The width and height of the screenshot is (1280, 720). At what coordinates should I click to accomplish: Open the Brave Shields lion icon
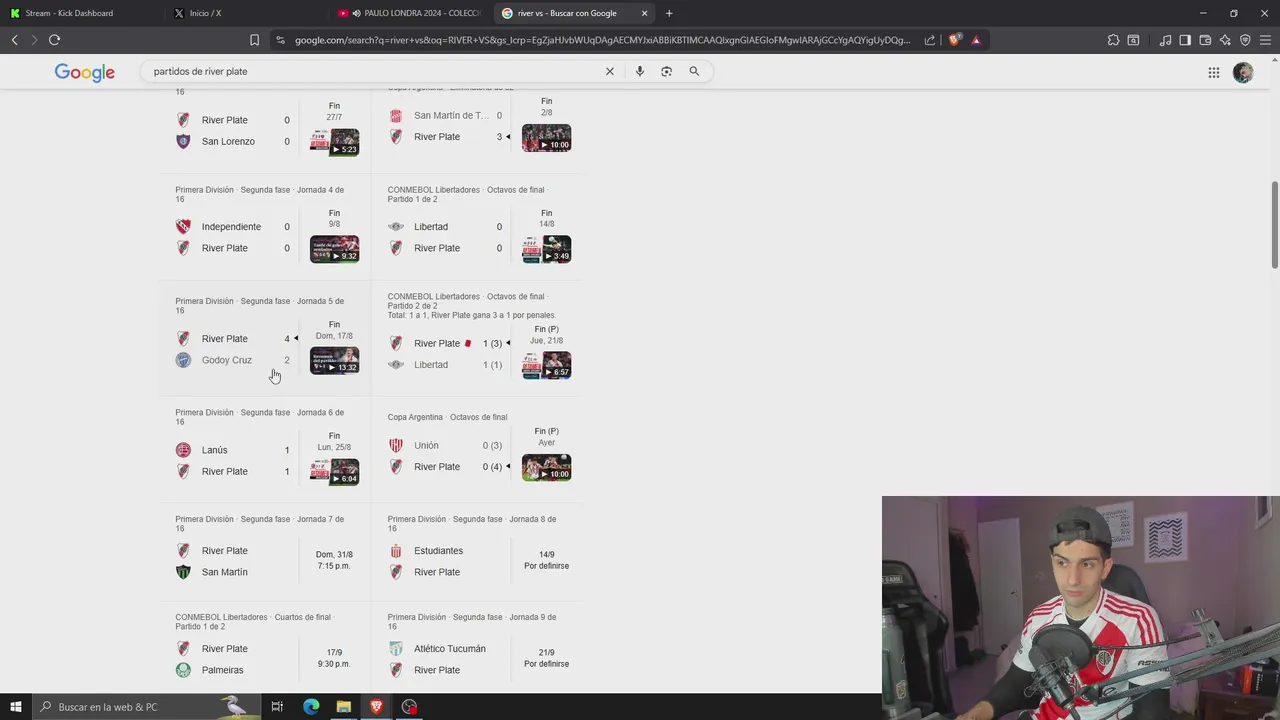tap(954, 40)
